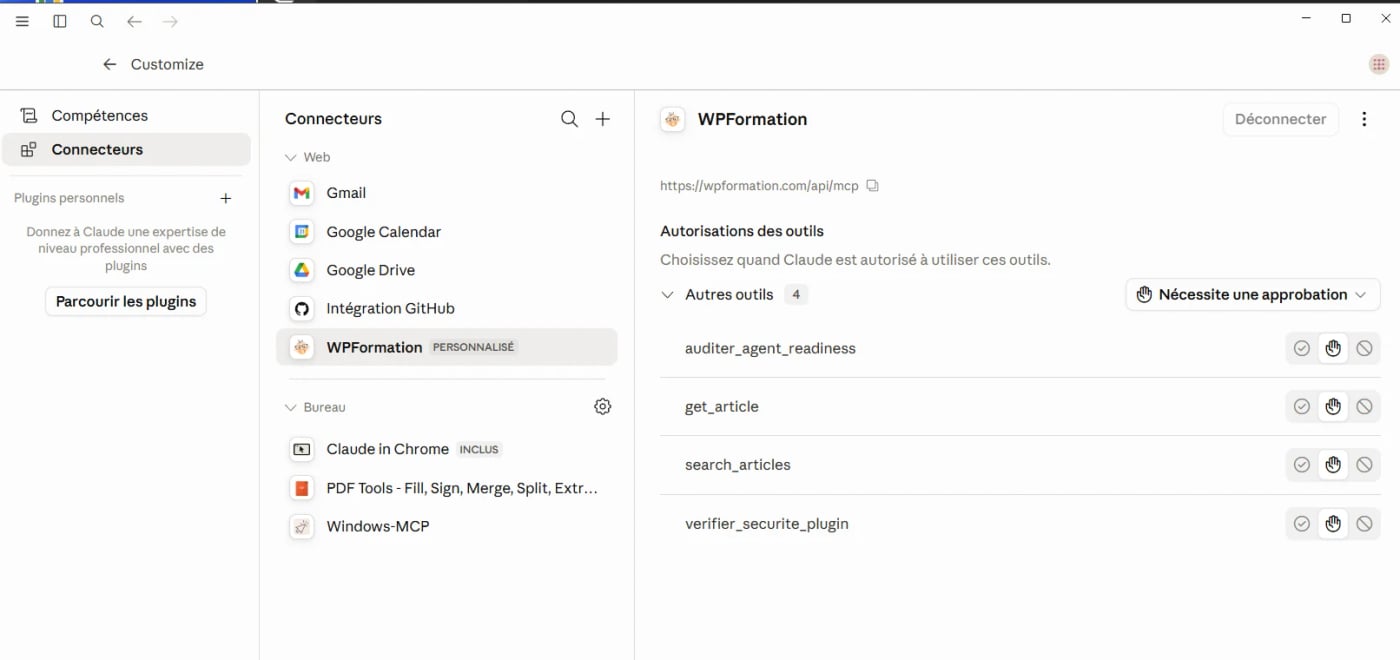
Task: Select PDF Tools connector row
Action: 447,488
